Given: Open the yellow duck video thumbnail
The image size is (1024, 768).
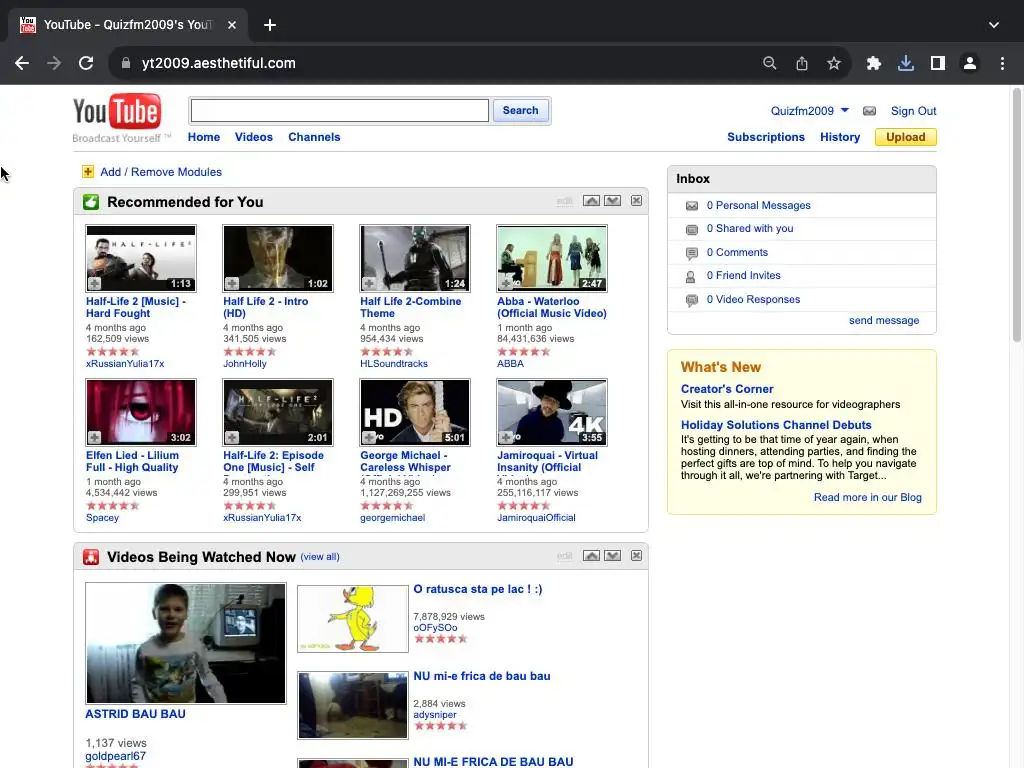Looking at the screenshot, I should tap(353, 618).
